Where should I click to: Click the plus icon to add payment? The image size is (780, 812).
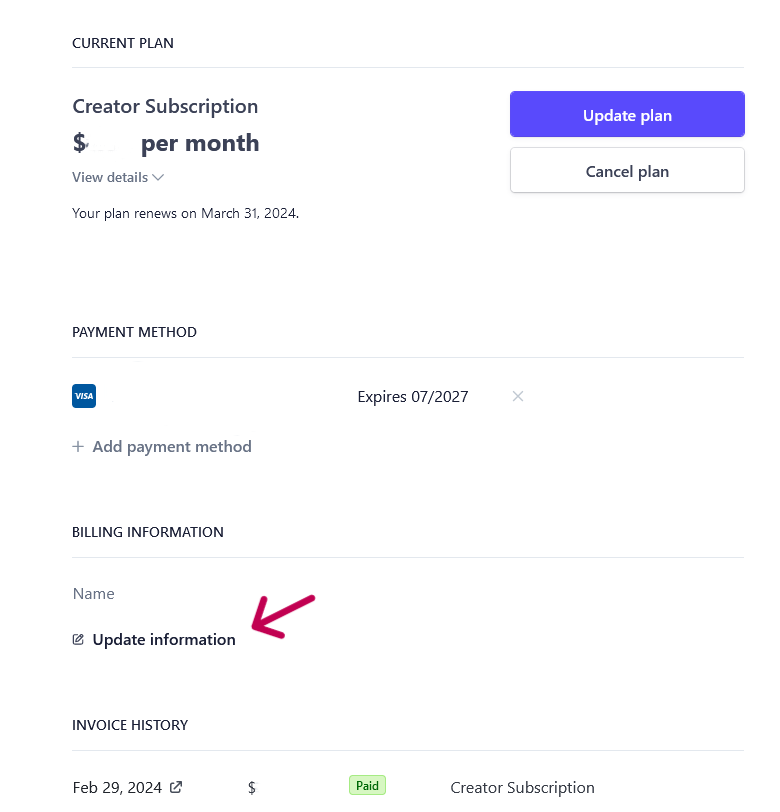tap(78, 446)
